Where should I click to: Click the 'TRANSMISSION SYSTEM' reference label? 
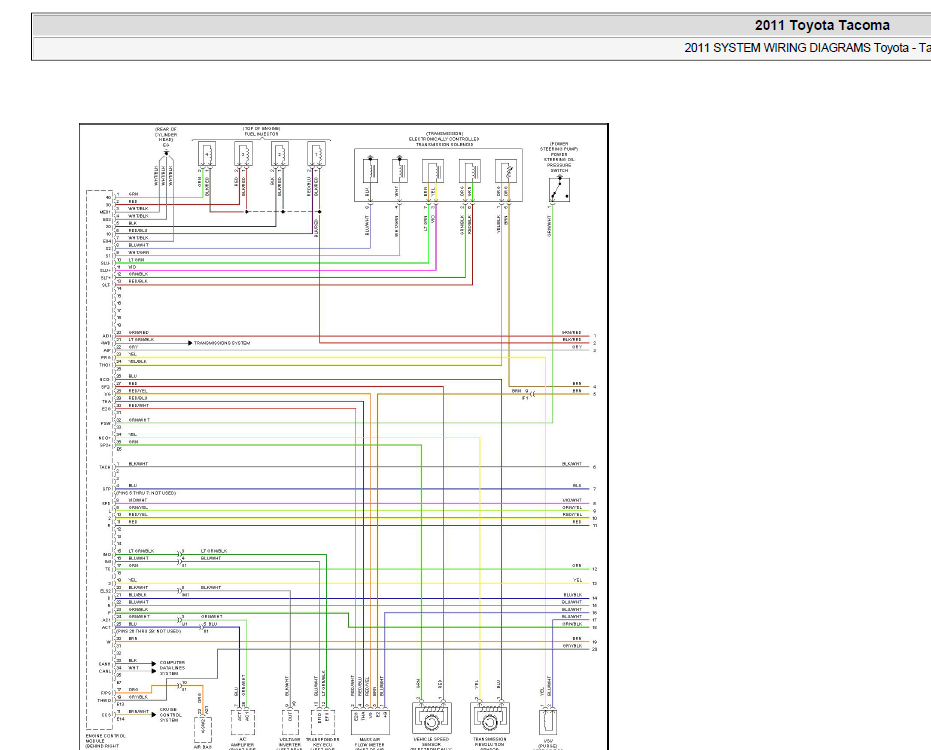(222, 343)
